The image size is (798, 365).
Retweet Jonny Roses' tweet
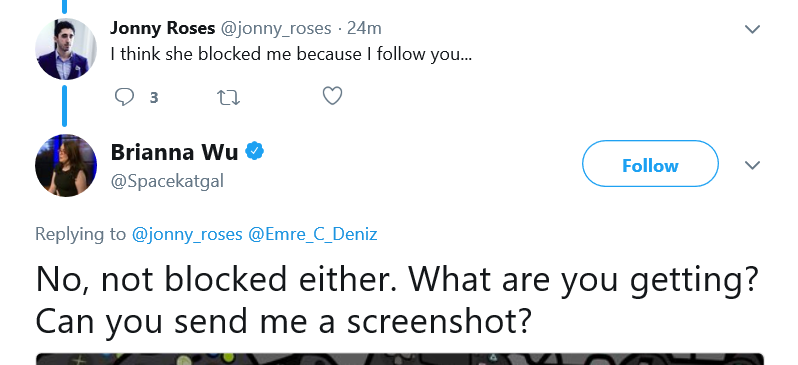point(229,97)
